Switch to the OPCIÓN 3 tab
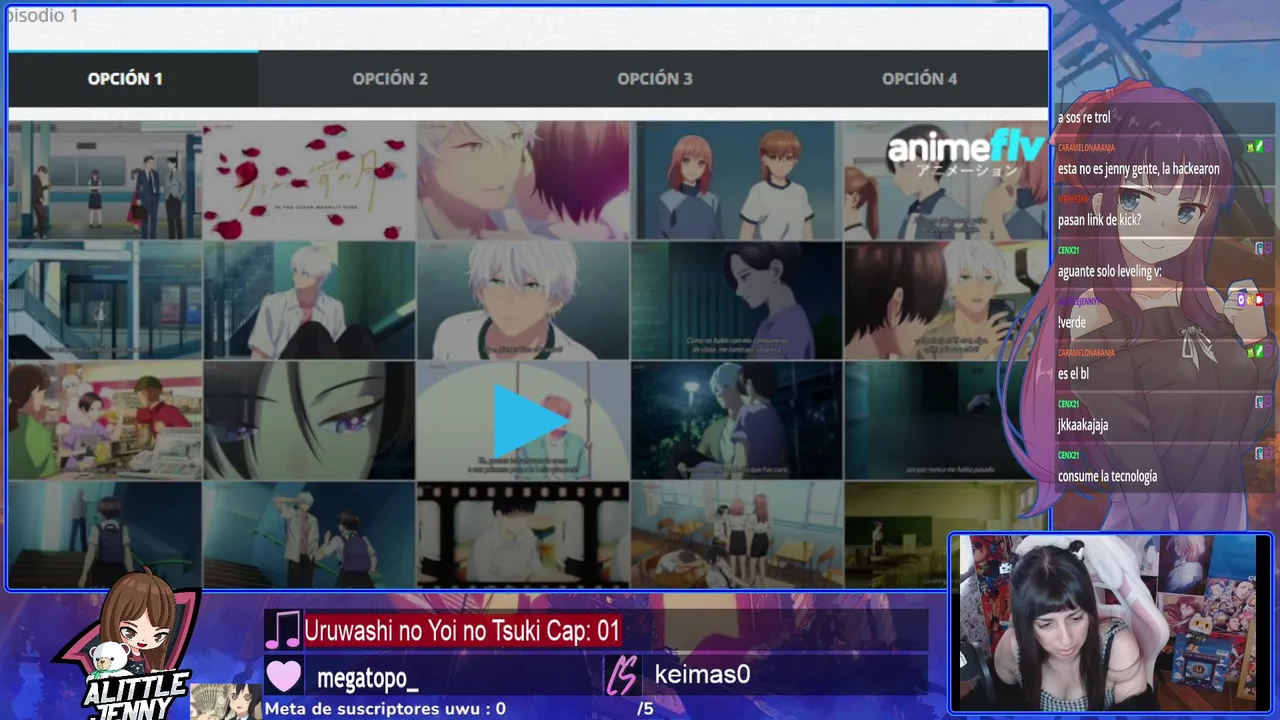The image size is (1280, 720). click(655, 79)
